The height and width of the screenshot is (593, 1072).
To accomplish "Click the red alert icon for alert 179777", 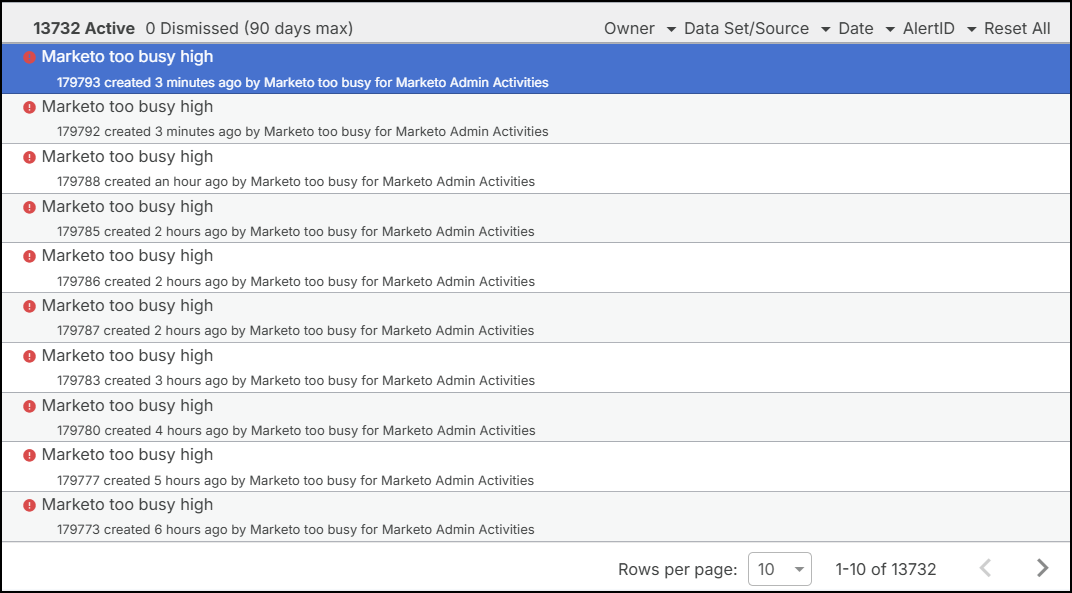I will pos(29,456).
